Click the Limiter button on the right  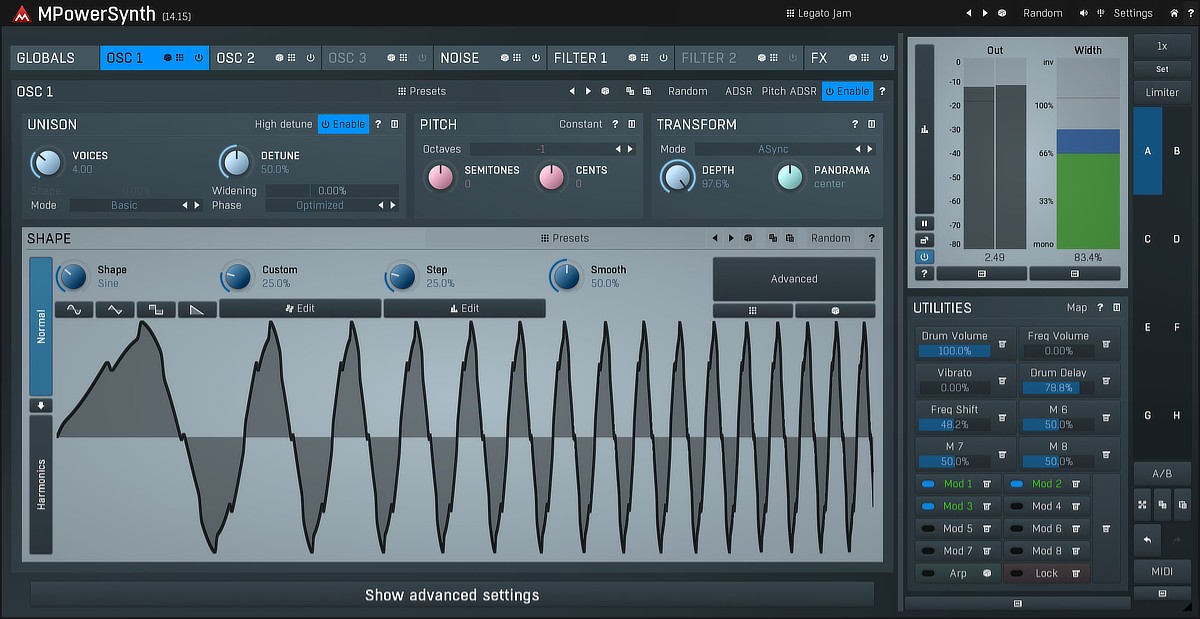pyautogui.click(x=1162, y=91)
